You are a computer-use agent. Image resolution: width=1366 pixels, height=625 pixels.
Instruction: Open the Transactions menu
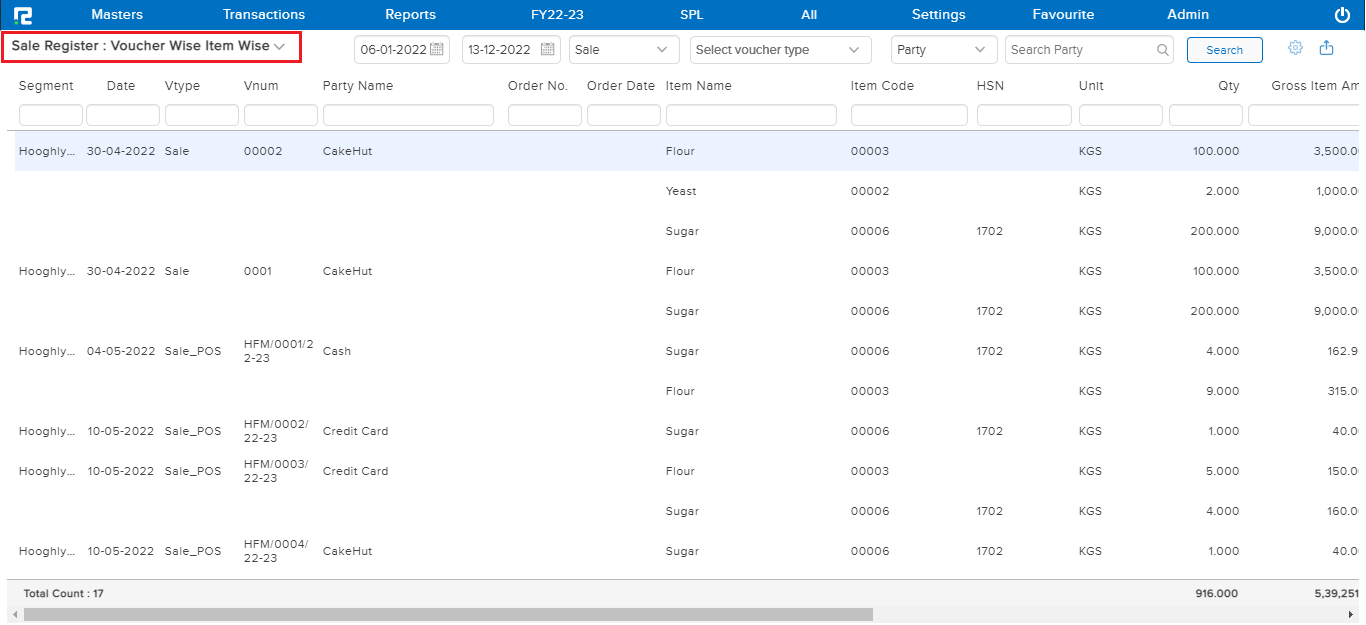pyautogui.click(x=264, y=15)
